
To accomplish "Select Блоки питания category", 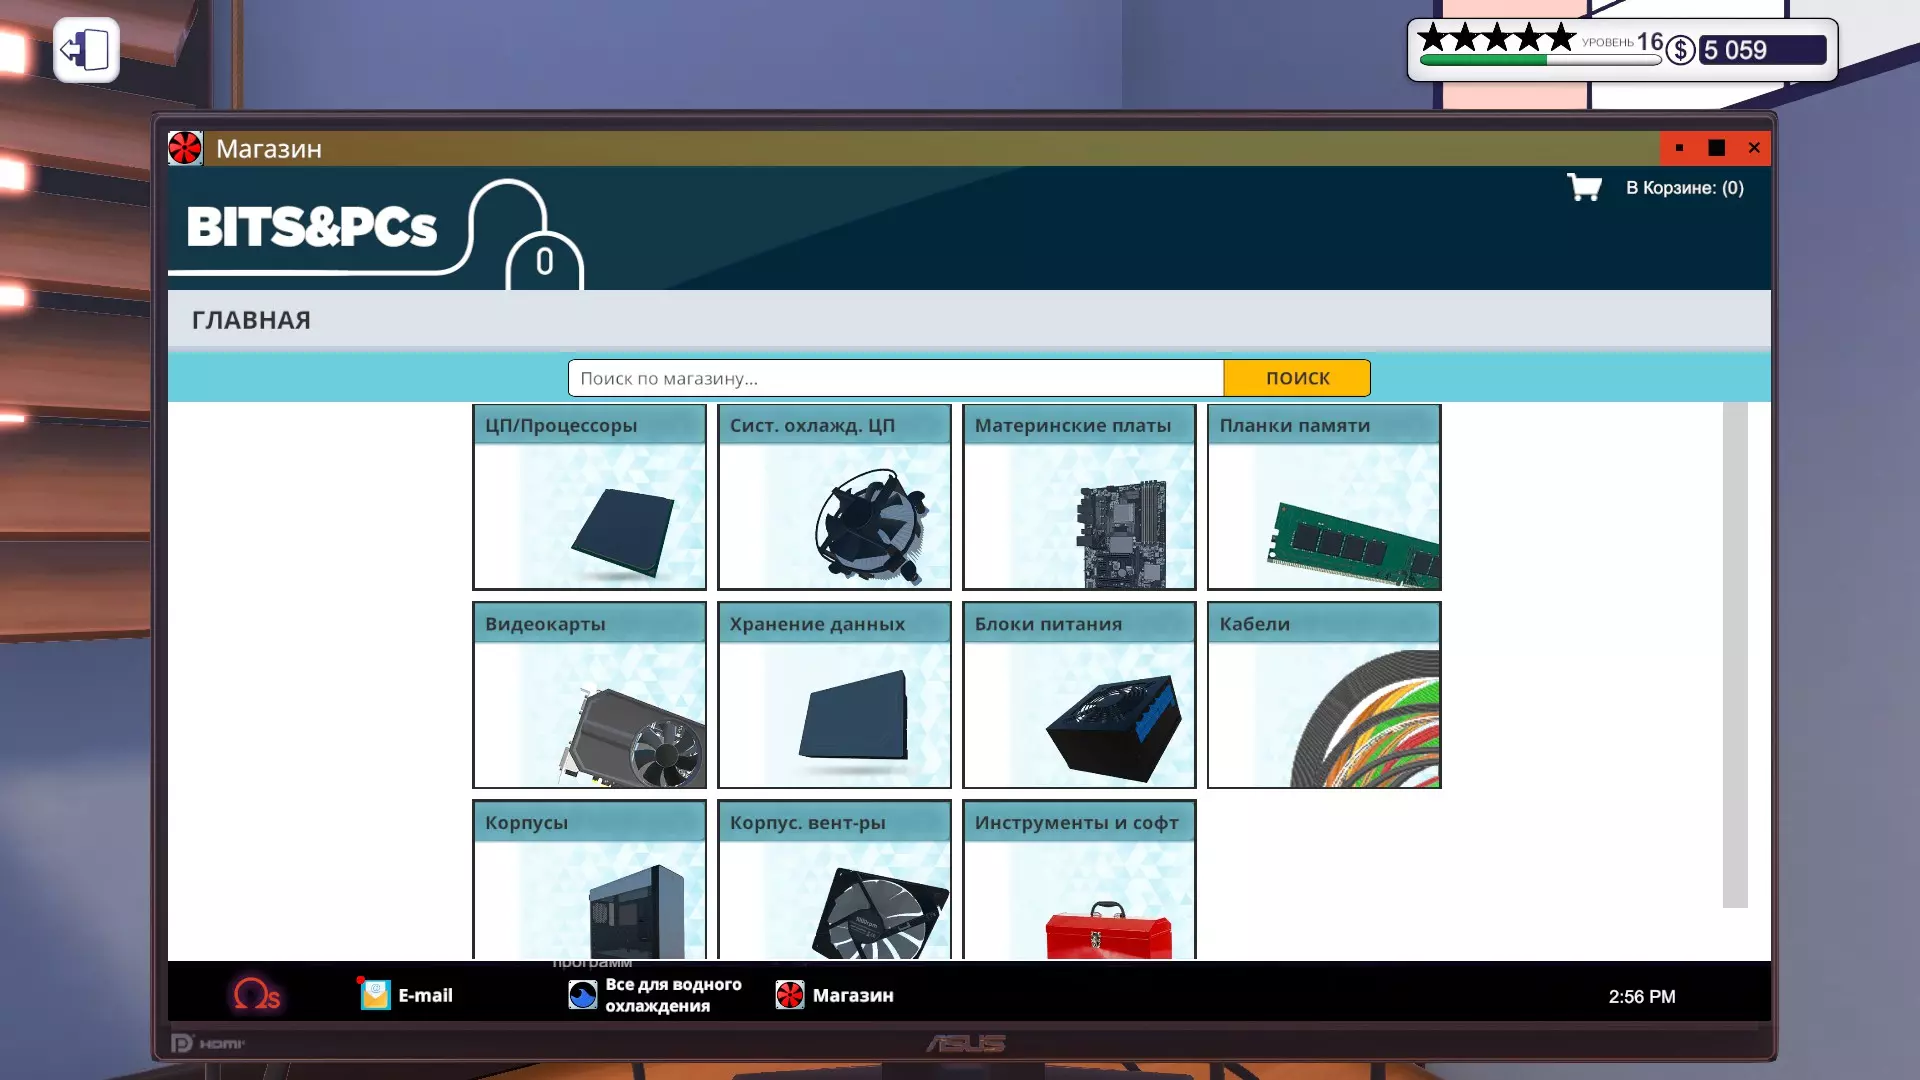I will click(1079, 695).
